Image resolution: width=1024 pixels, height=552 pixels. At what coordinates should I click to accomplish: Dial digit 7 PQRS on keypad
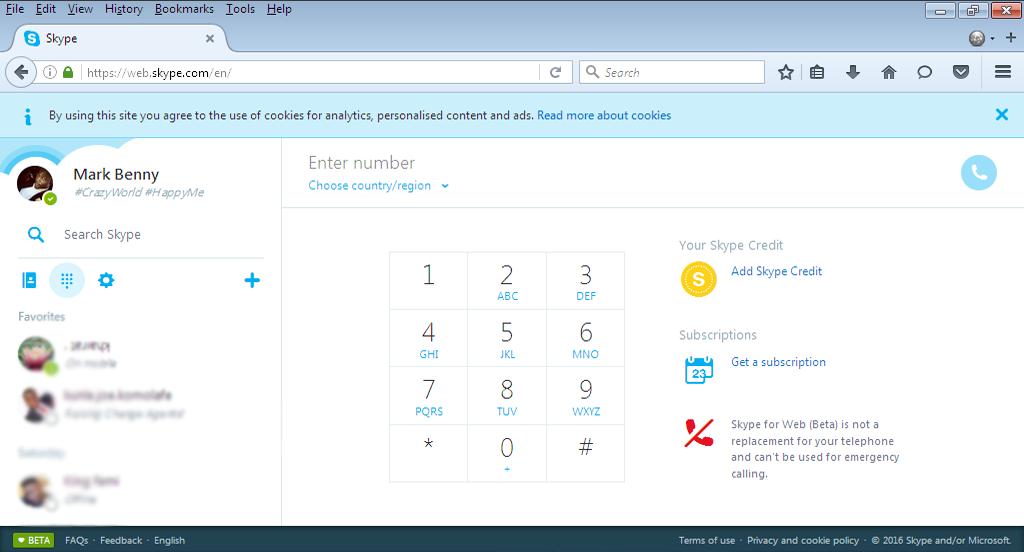click(428, 396)
